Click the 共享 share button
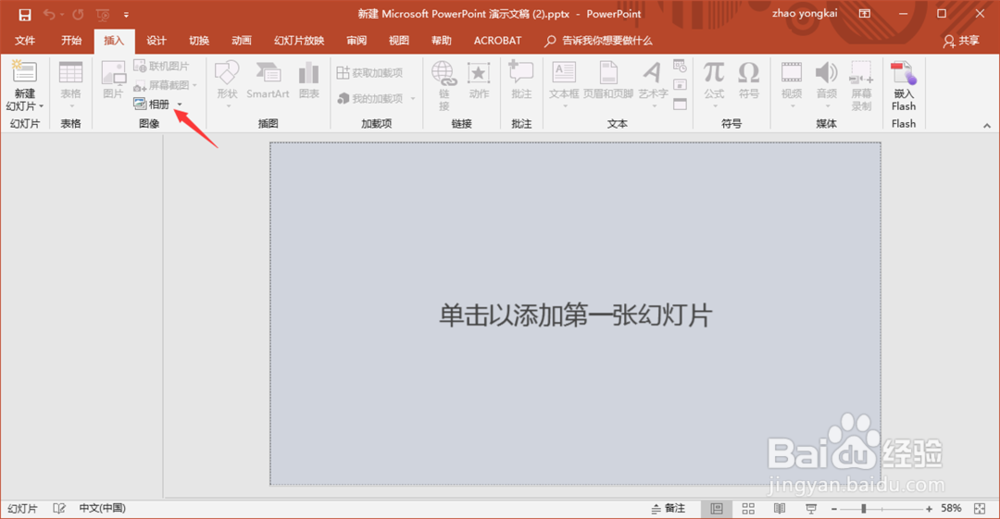The image size is (1000, 519). tap(961, 41)
